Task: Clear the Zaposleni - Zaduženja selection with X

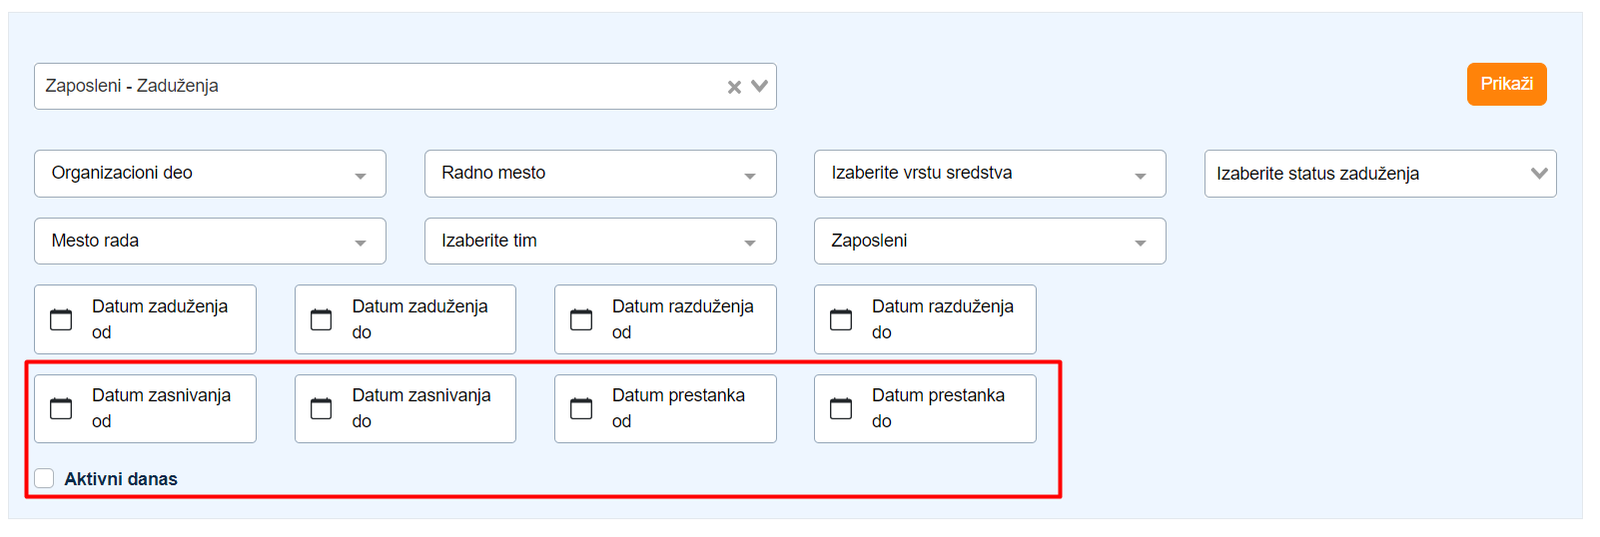Action: [734, 87]
